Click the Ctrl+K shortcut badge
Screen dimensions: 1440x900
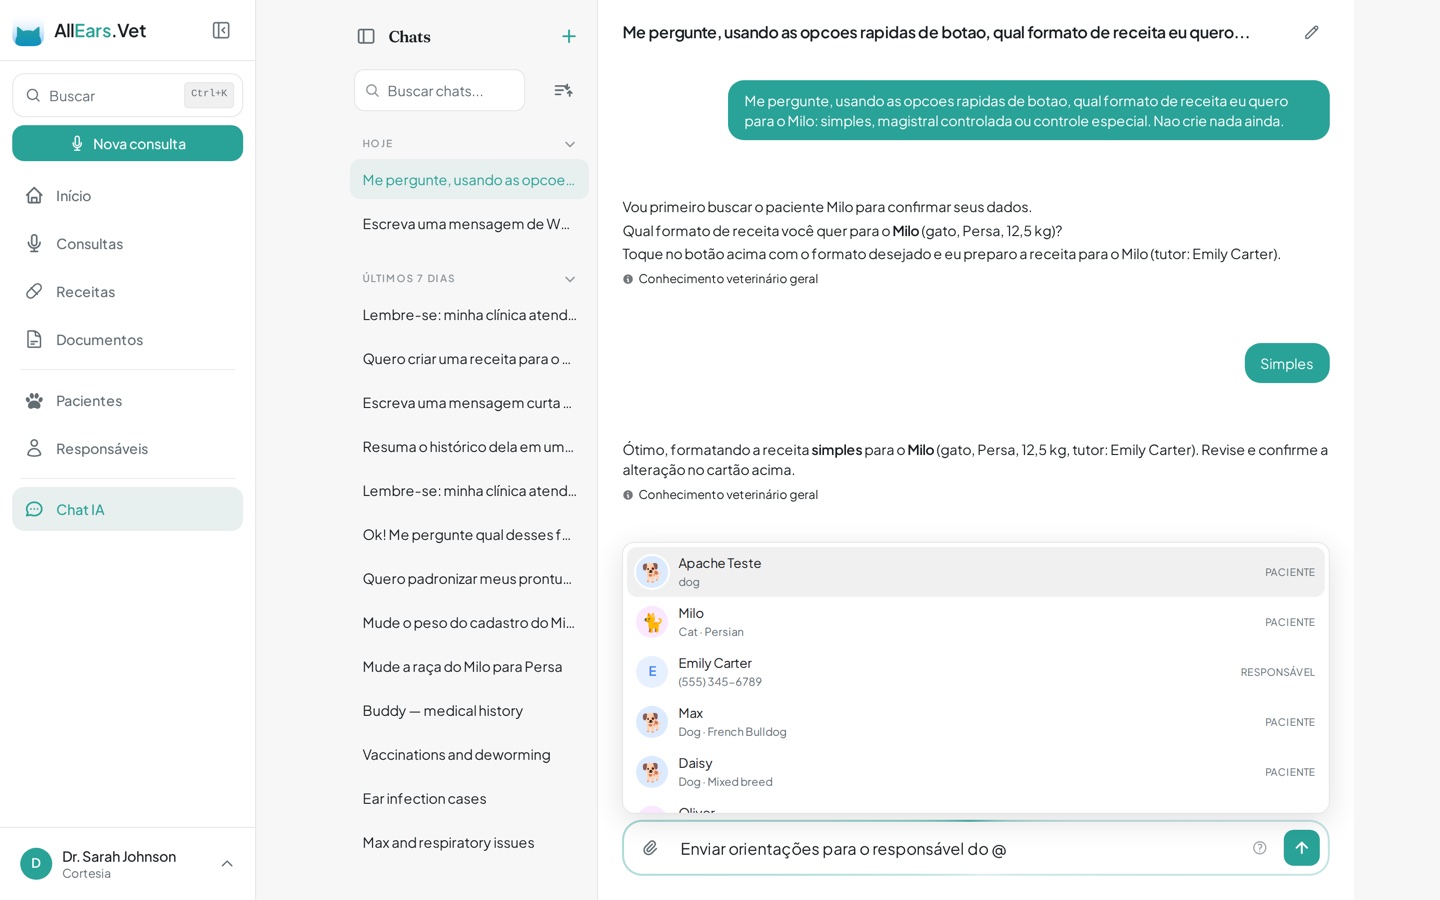pos(209,94)
